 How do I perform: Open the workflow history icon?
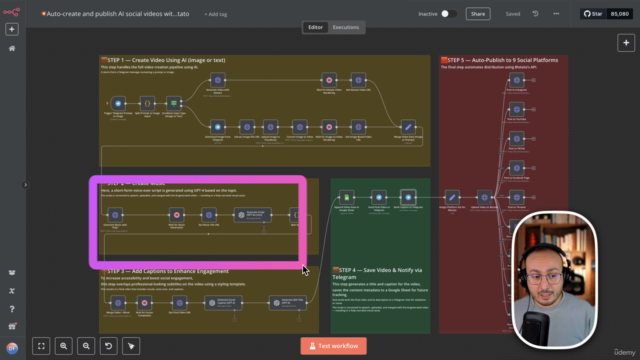[536, 14]
